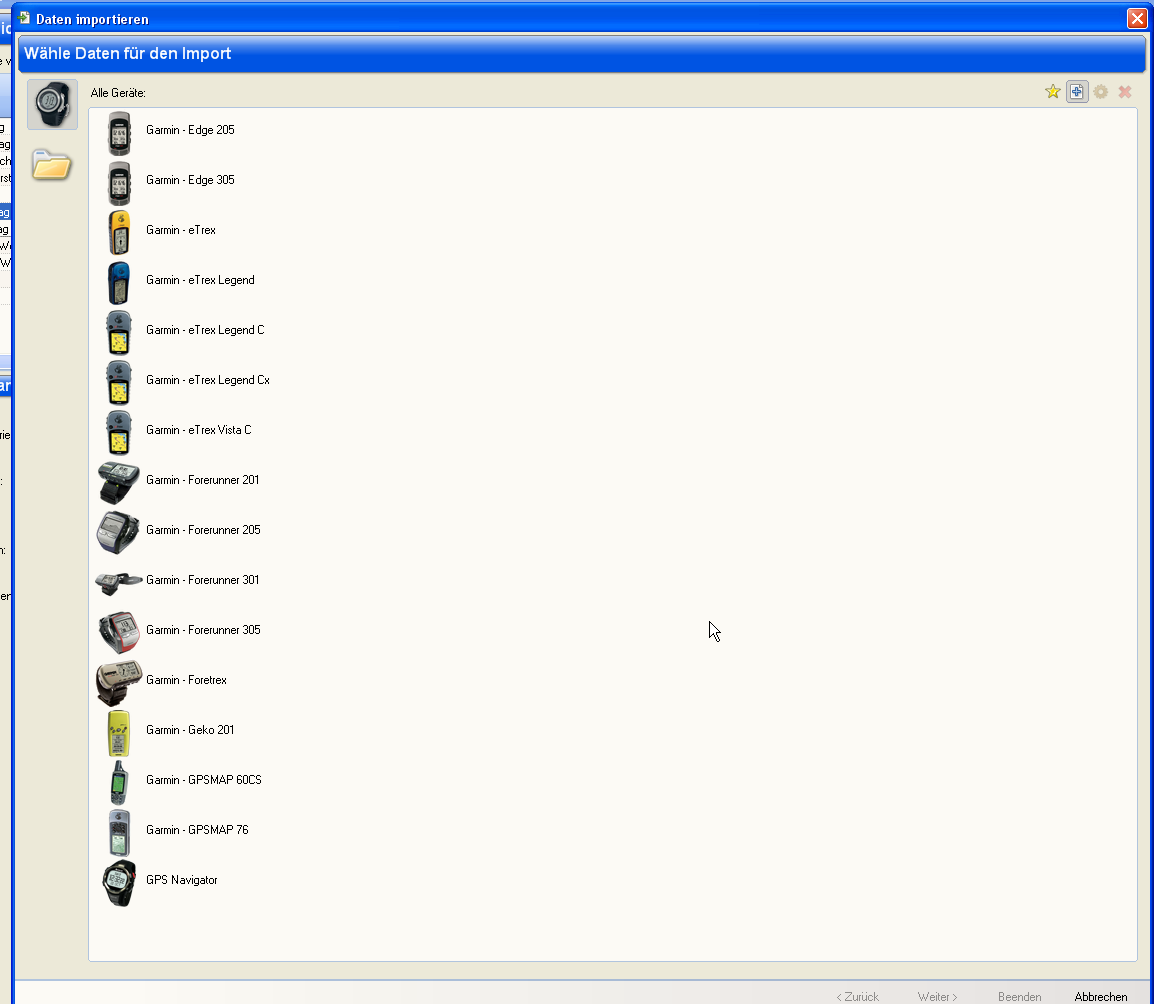Screen dimensions: 1154x1004
Task: Click the yellow Garmin - eTrex icon
Action: click(x=119, y=232)
